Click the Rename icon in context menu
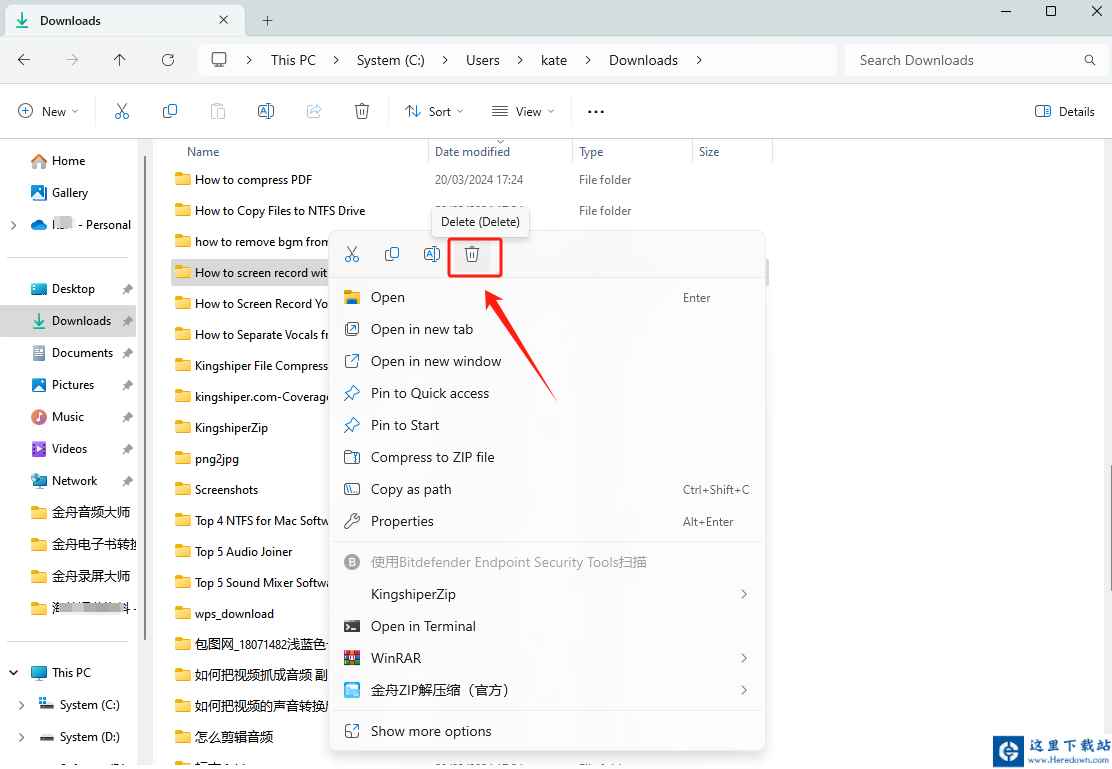 coord(432,254)
